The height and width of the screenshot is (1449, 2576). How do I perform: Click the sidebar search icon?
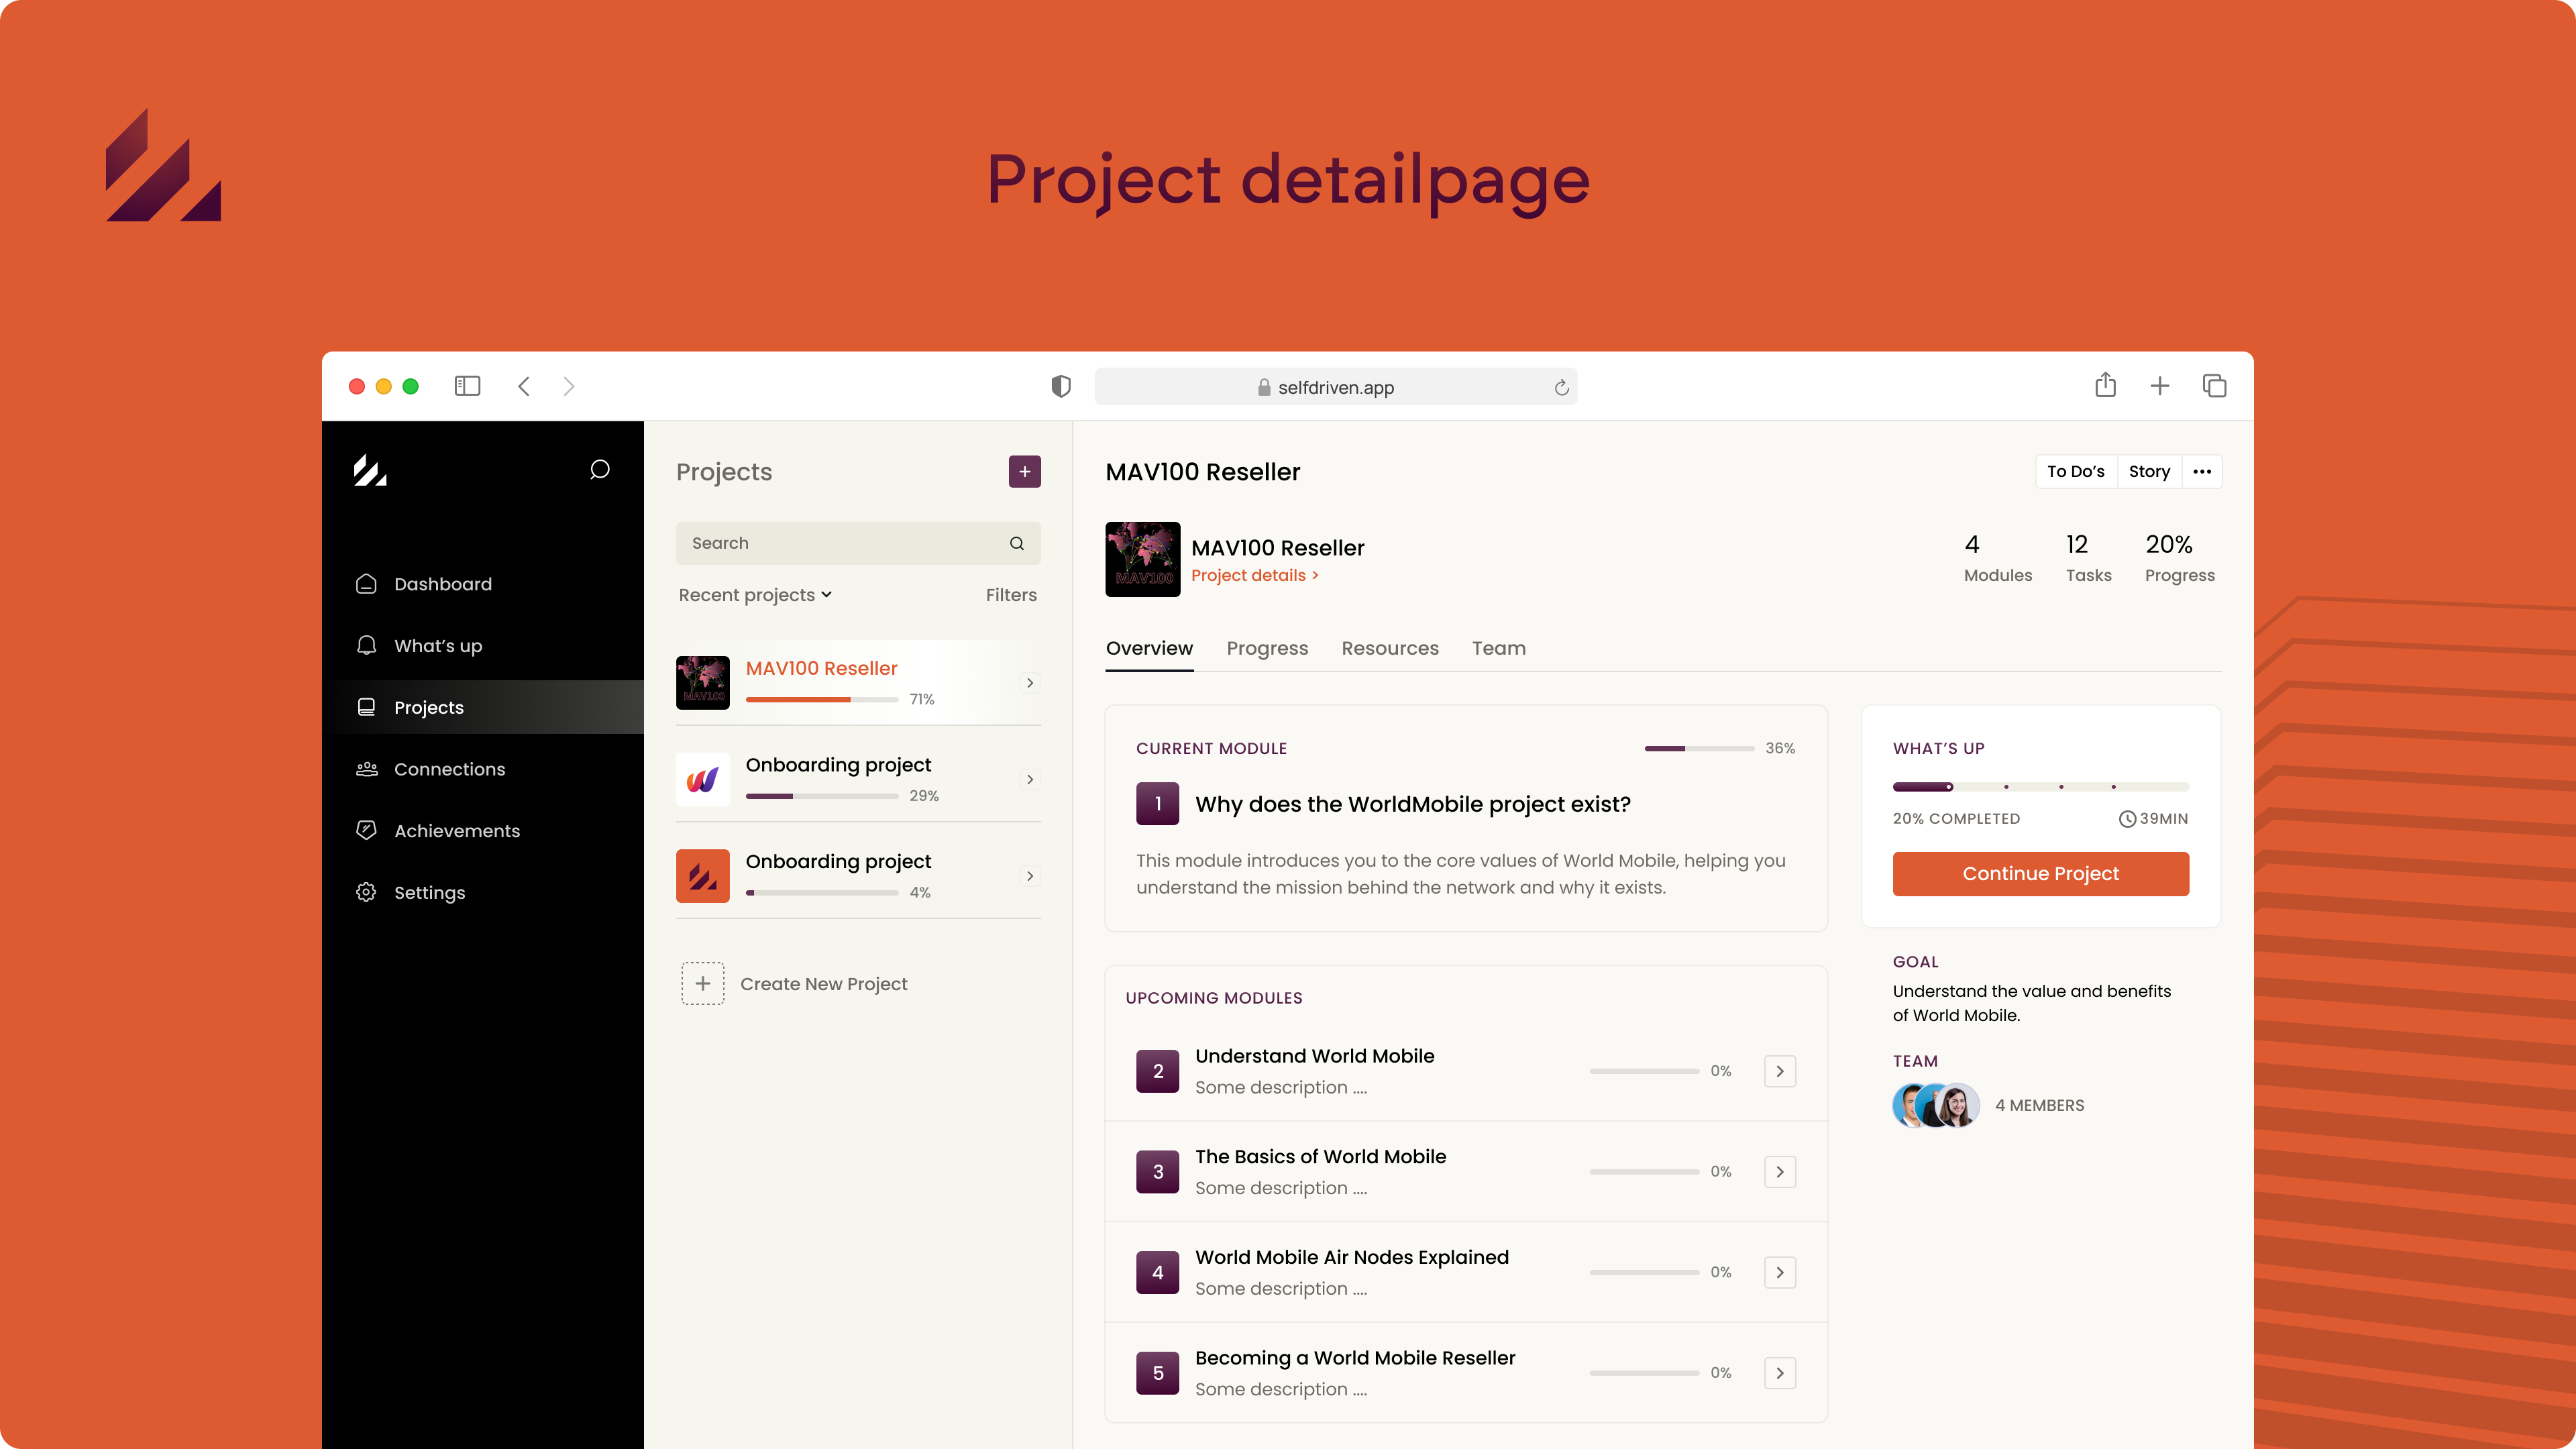click(599, 470)
